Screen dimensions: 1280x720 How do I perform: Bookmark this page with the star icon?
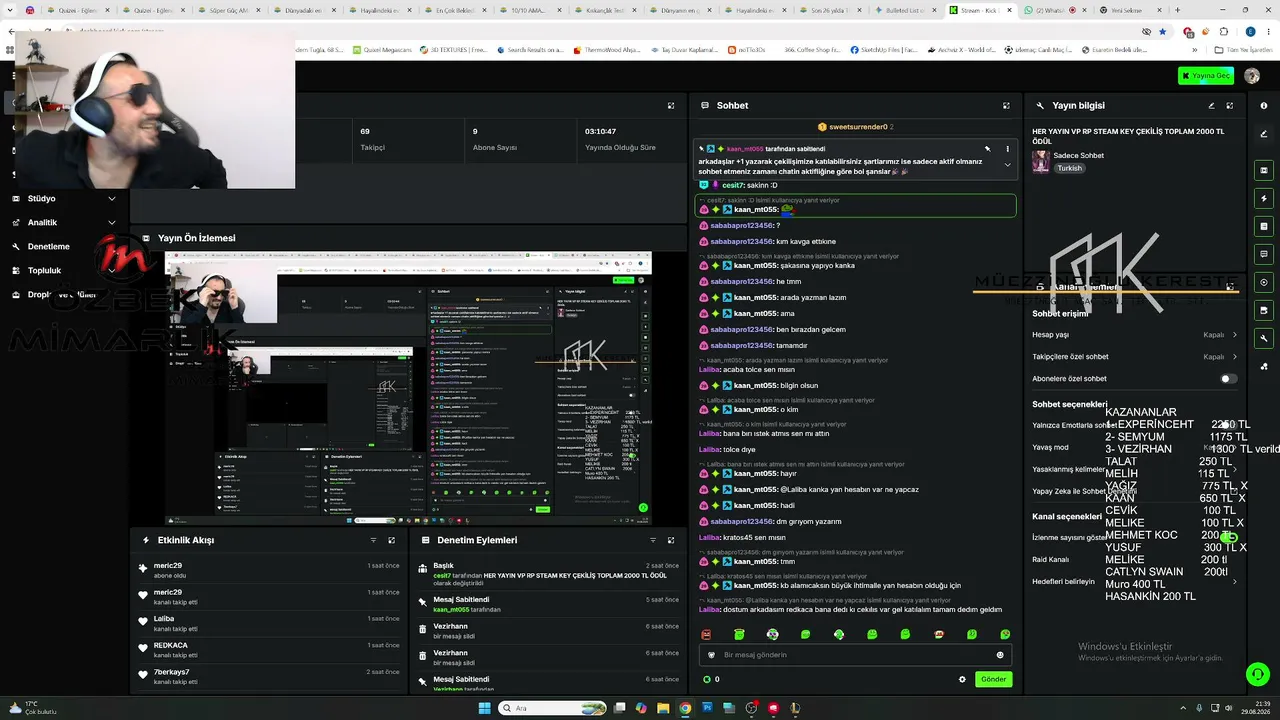1162,32
